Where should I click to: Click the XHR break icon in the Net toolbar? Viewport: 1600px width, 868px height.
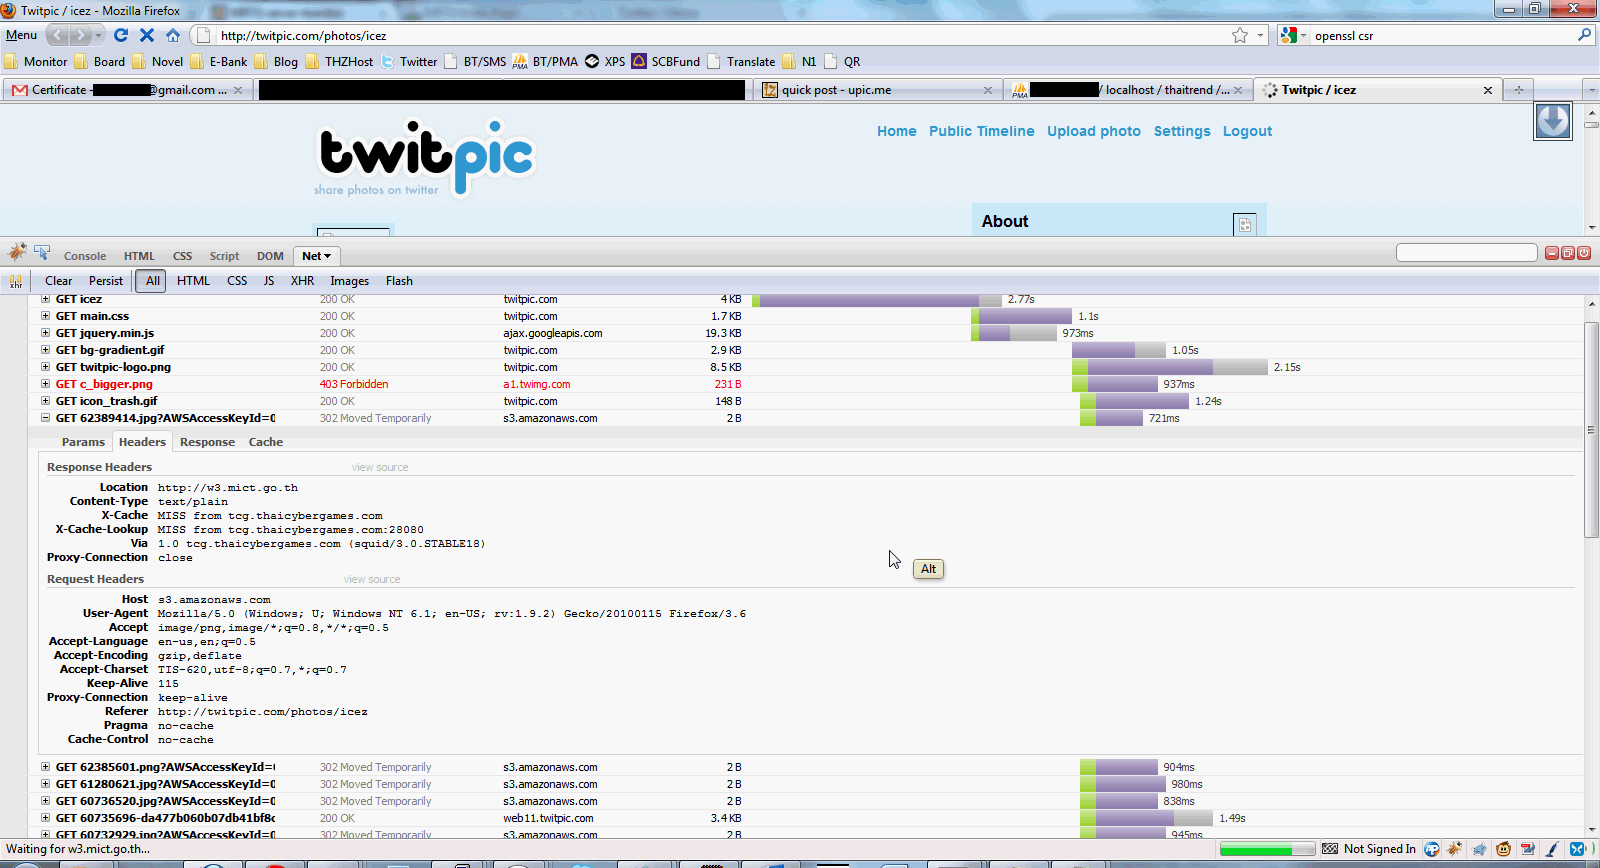[x=16, y=281]
